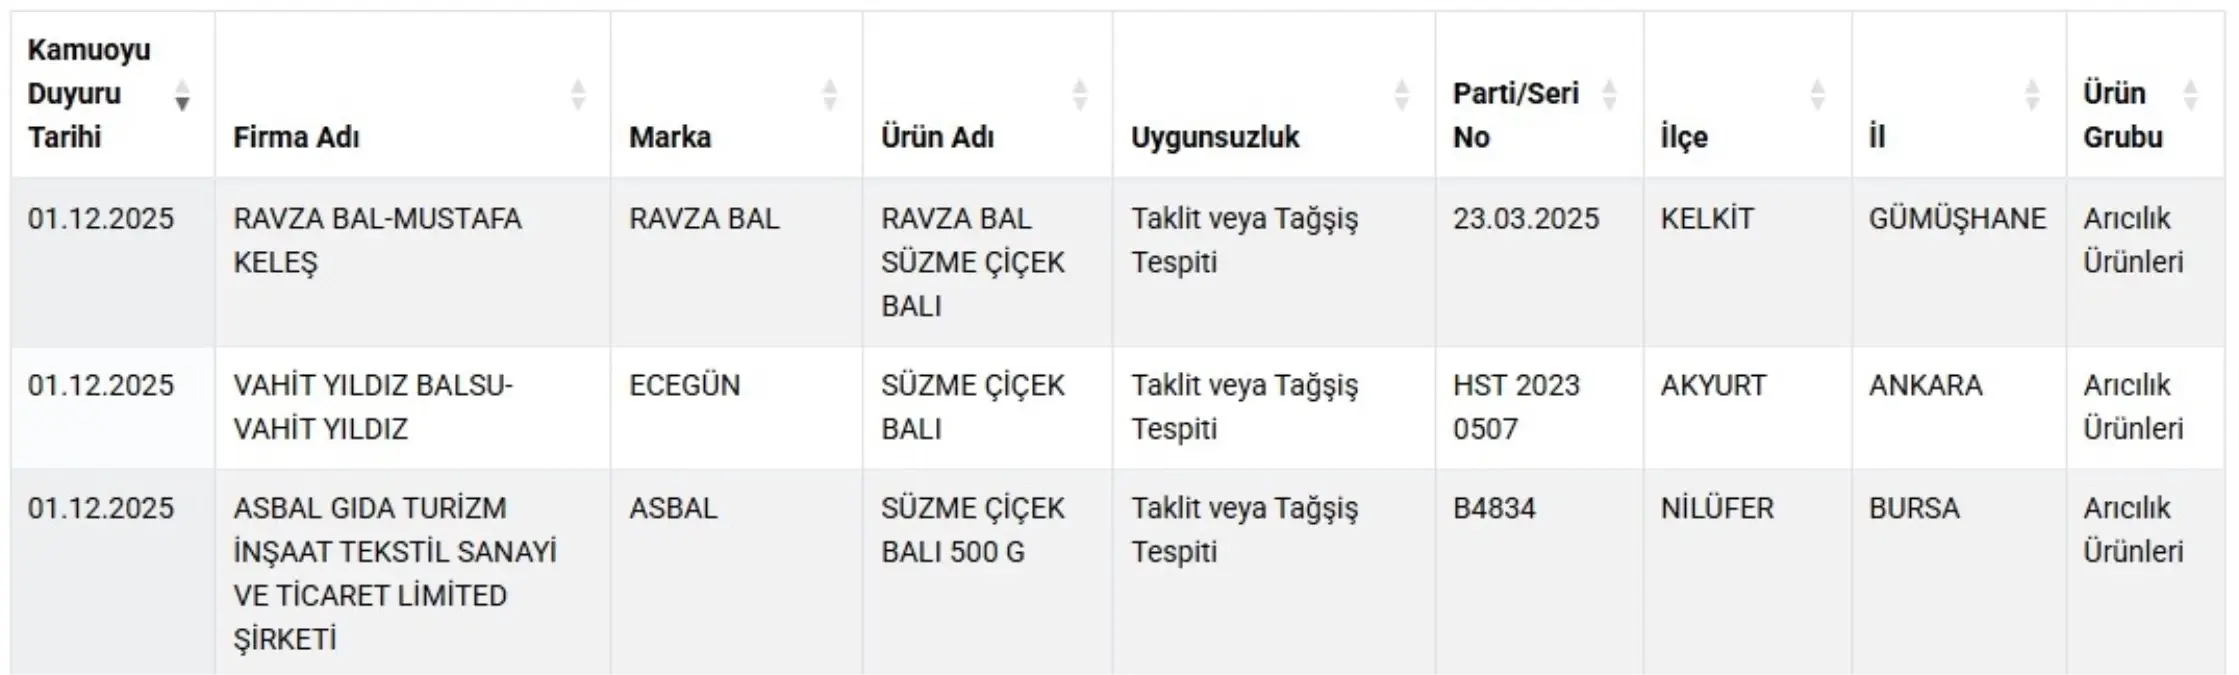Select the Parti/Seri No column header
Image resolution: width=2239 pixels, height=675 pixels.
pyautogui.click(x=1515, y=115)
